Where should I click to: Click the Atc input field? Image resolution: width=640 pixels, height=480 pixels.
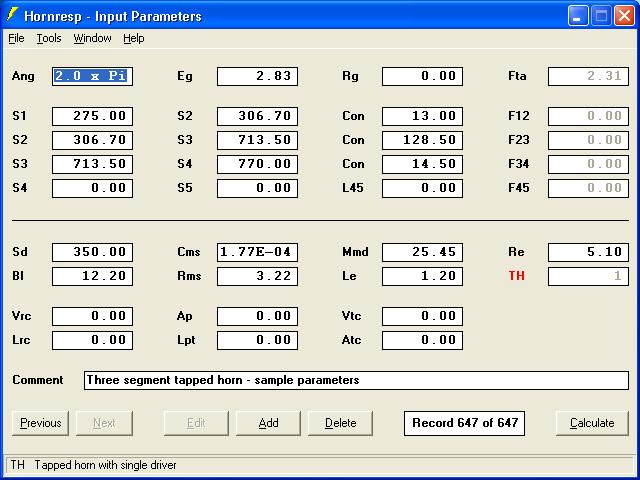(x=422, y=340)
